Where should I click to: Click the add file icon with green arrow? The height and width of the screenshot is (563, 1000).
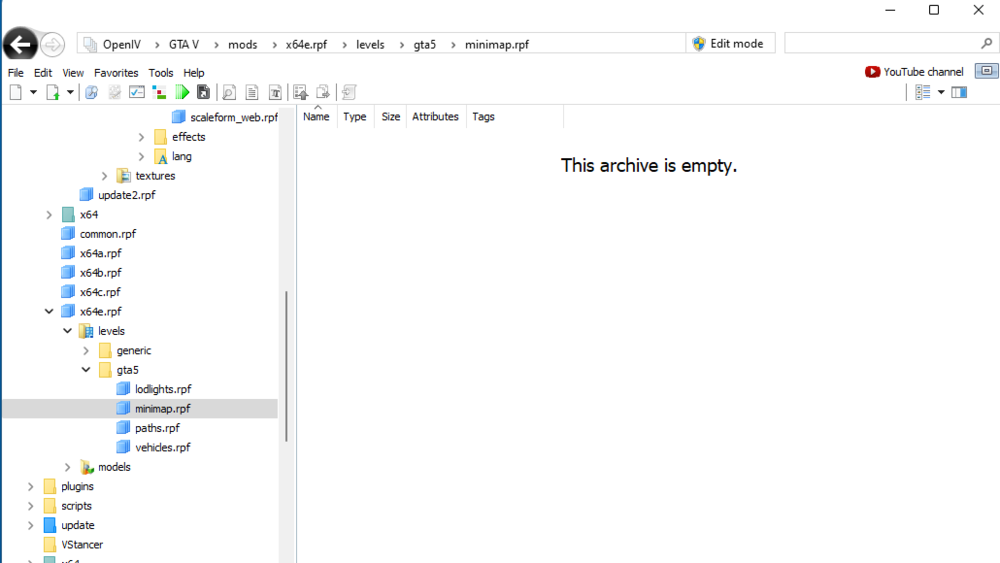click(x=53, y=92)
